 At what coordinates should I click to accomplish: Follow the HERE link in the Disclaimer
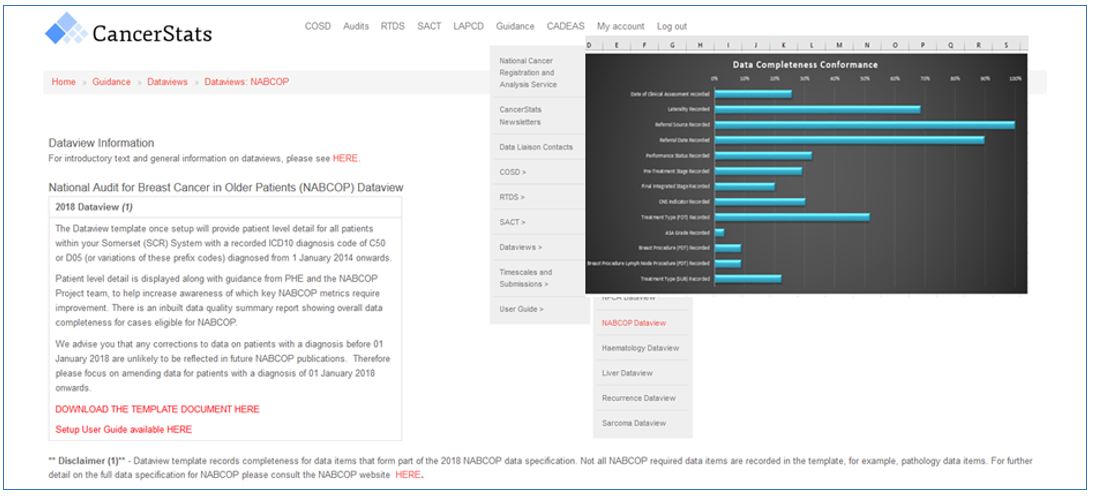click(408, 475)
